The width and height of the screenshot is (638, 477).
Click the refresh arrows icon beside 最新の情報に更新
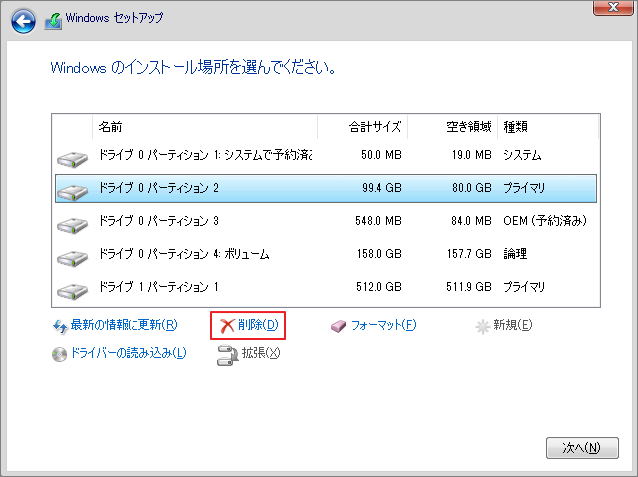coord(60,326)
